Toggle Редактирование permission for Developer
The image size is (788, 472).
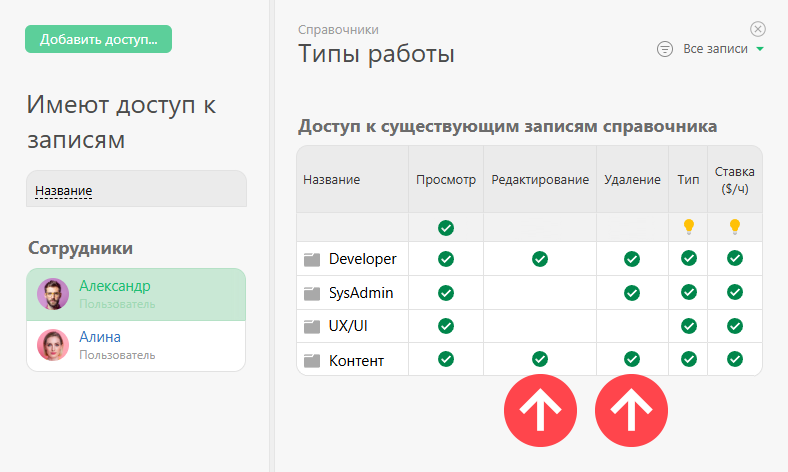tap(540, 259)
